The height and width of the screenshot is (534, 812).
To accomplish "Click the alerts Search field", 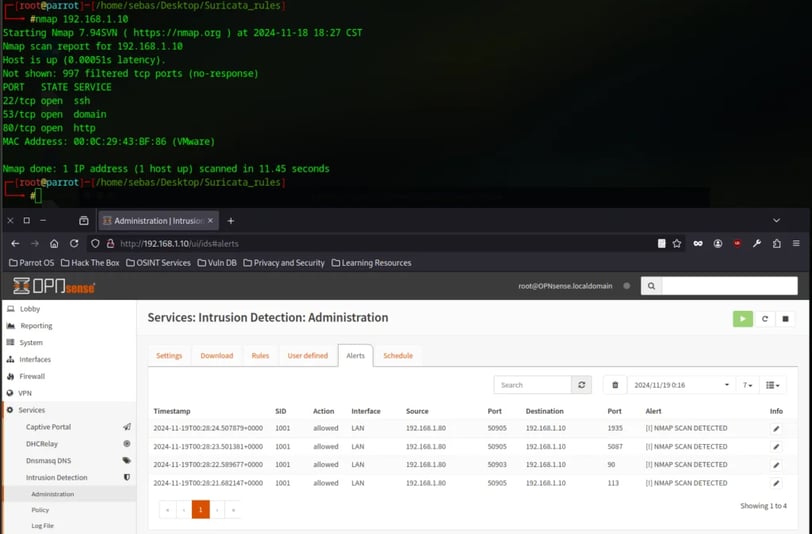I will click(x=532, y=385).
